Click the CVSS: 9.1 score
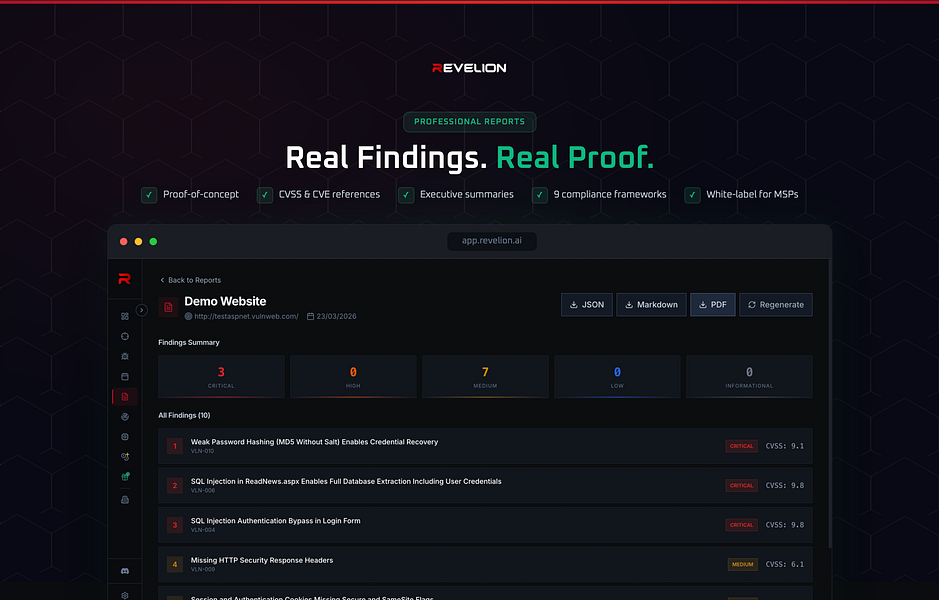Viewport: 939px width, 600px height. coord(784,446)
